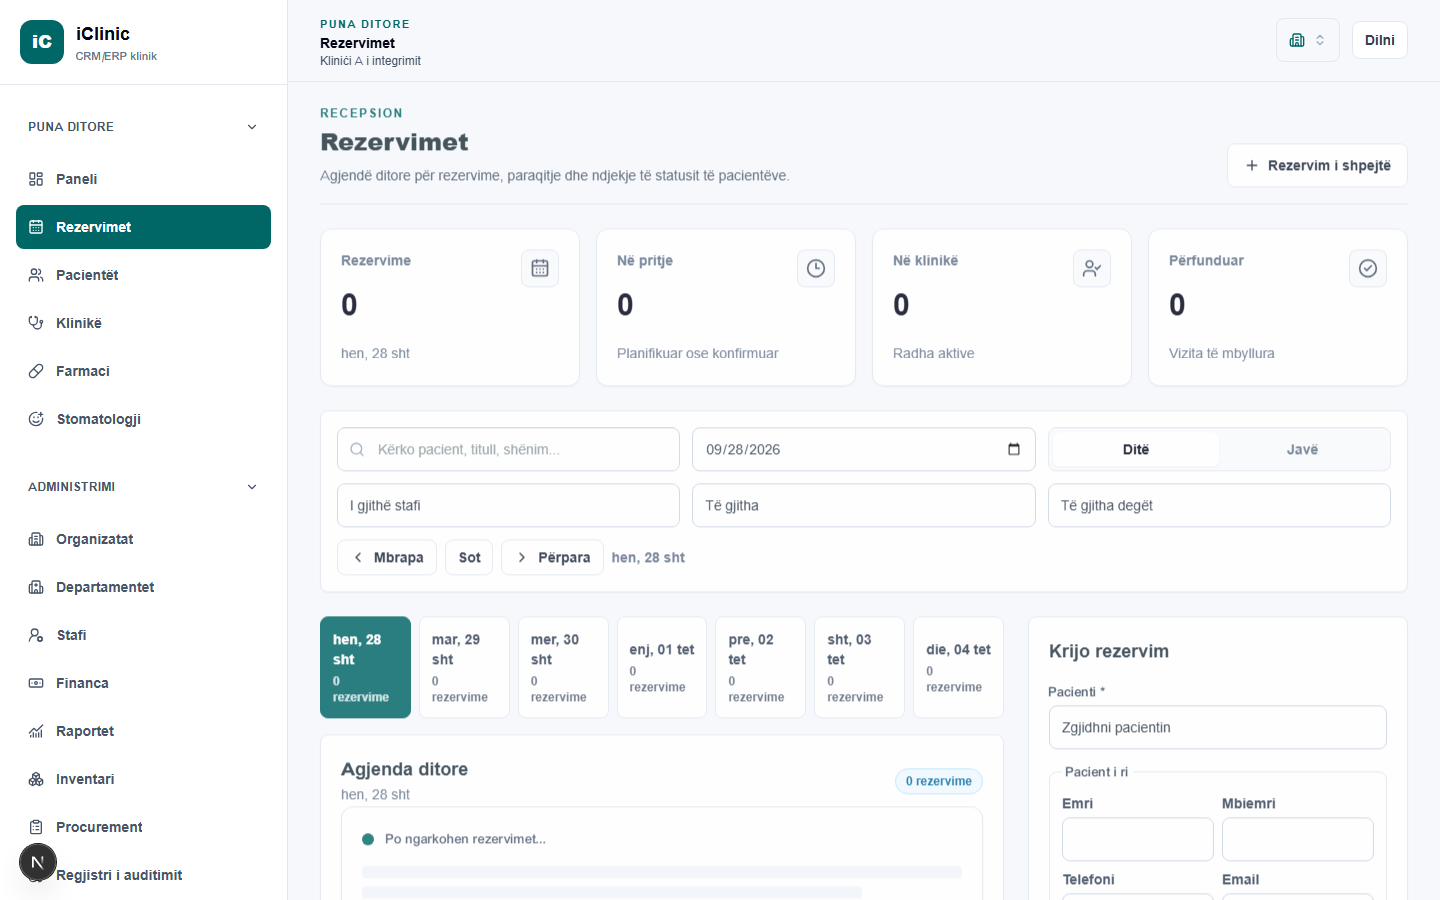
Task: Click the Procurement clipboard icon
Action: (x=36, y=827)
